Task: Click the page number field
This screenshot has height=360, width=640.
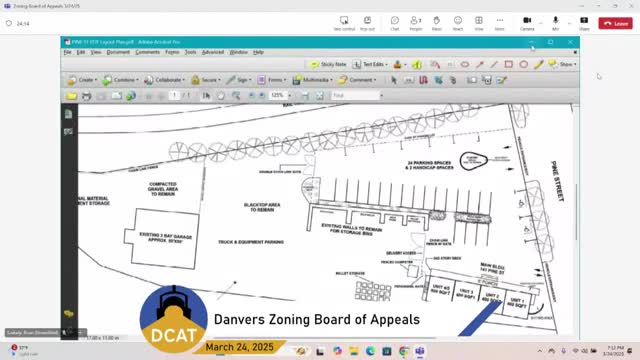Action: [174, 96]
